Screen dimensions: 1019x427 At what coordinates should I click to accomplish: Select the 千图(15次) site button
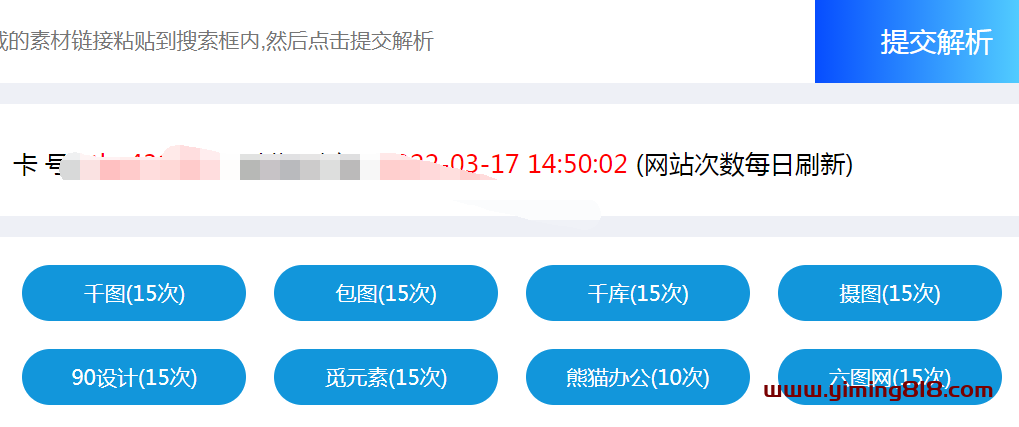point(134,293)
